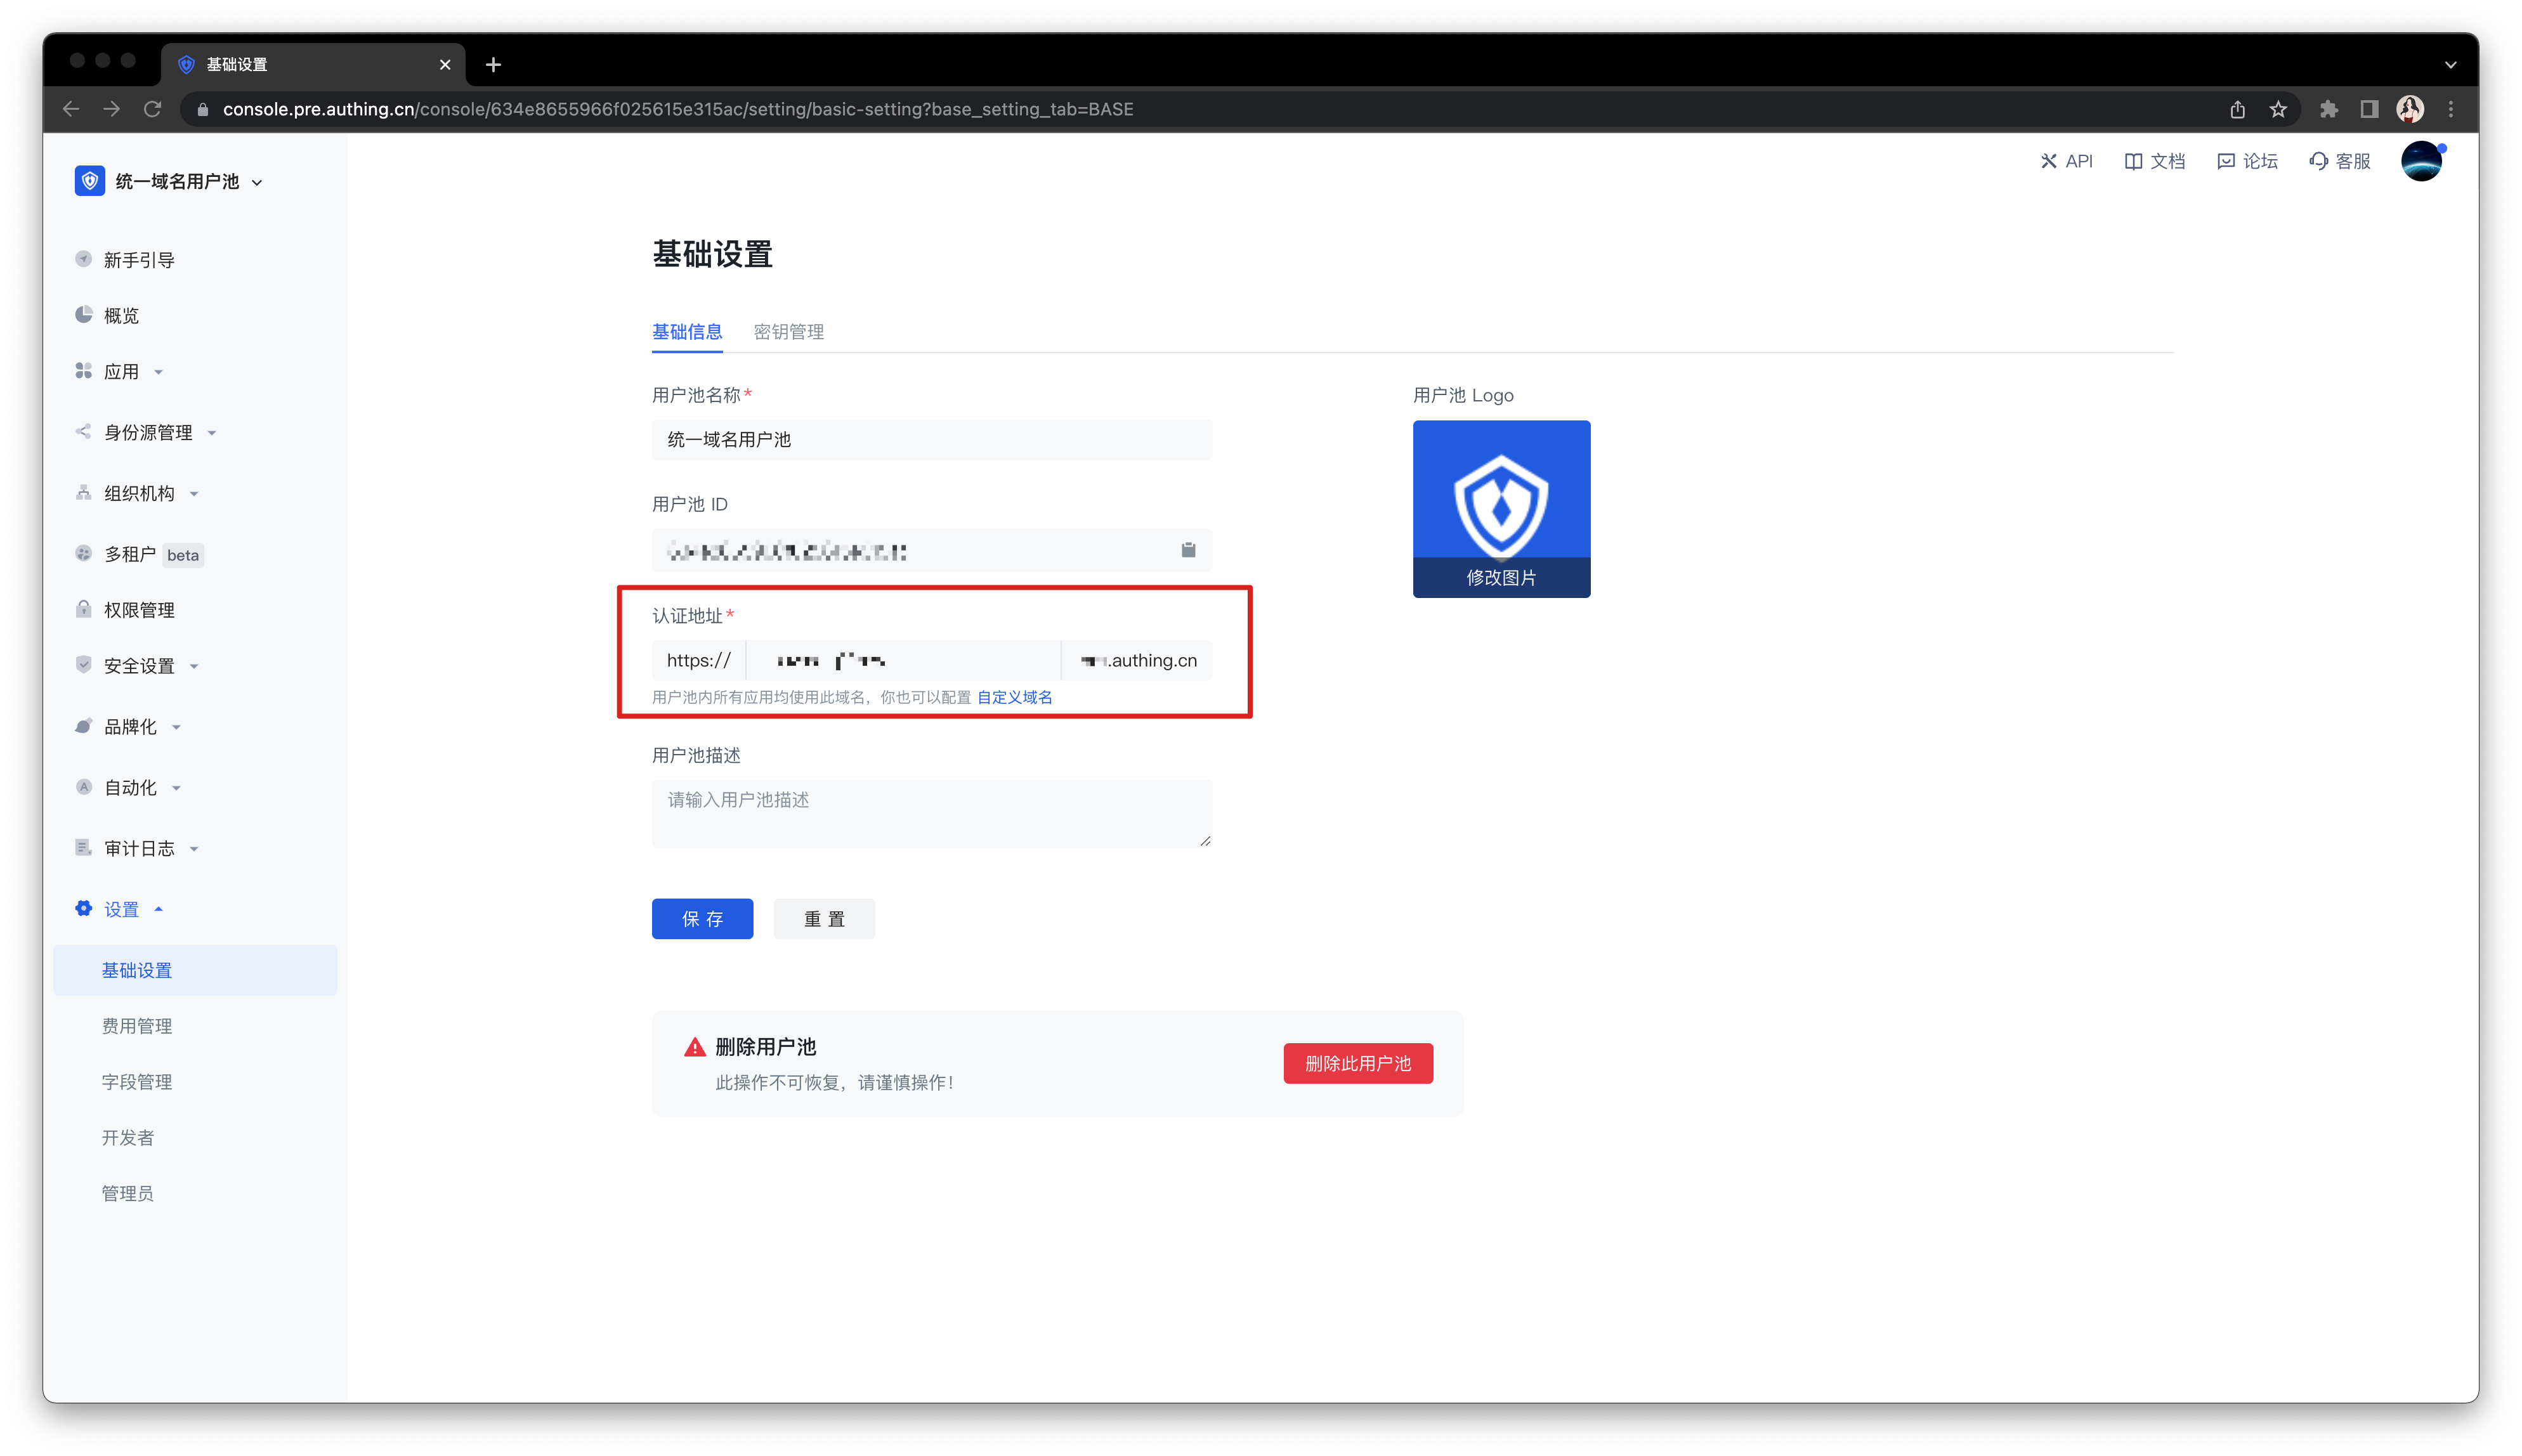Copy the user pool ID via clipboard icon

(1188, 550)
